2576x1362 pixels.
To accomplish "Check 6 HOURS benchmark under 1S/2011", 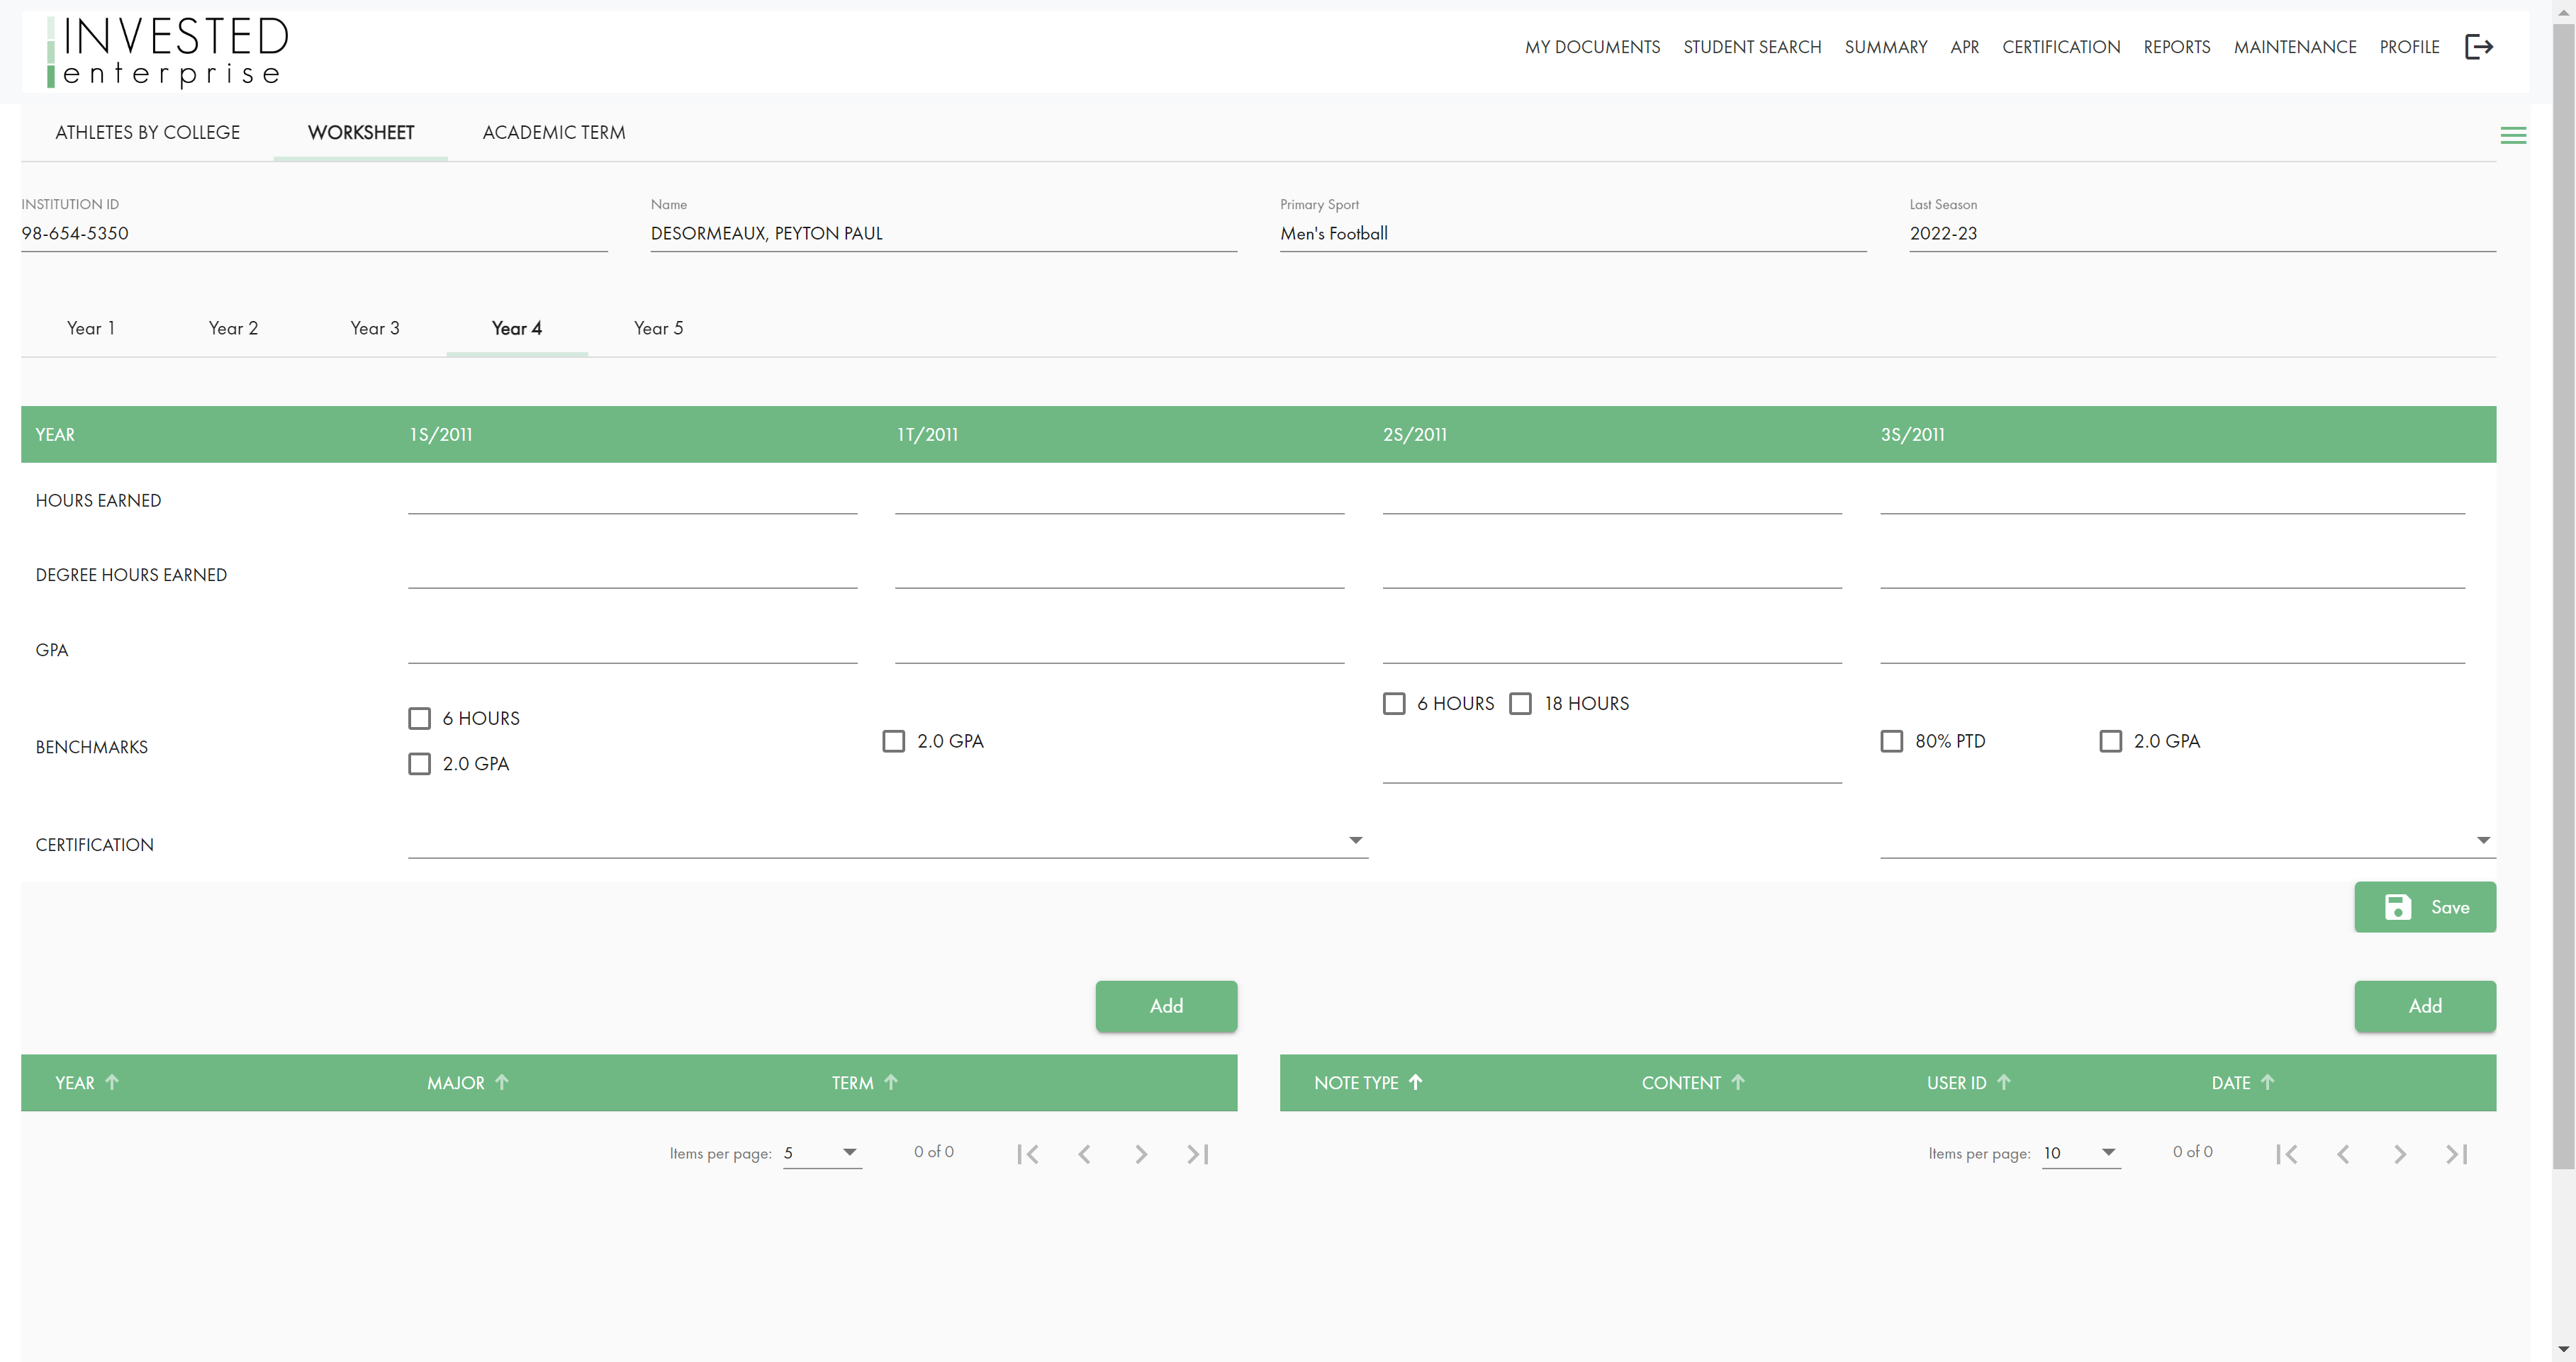I will click(x=420, y=718).
